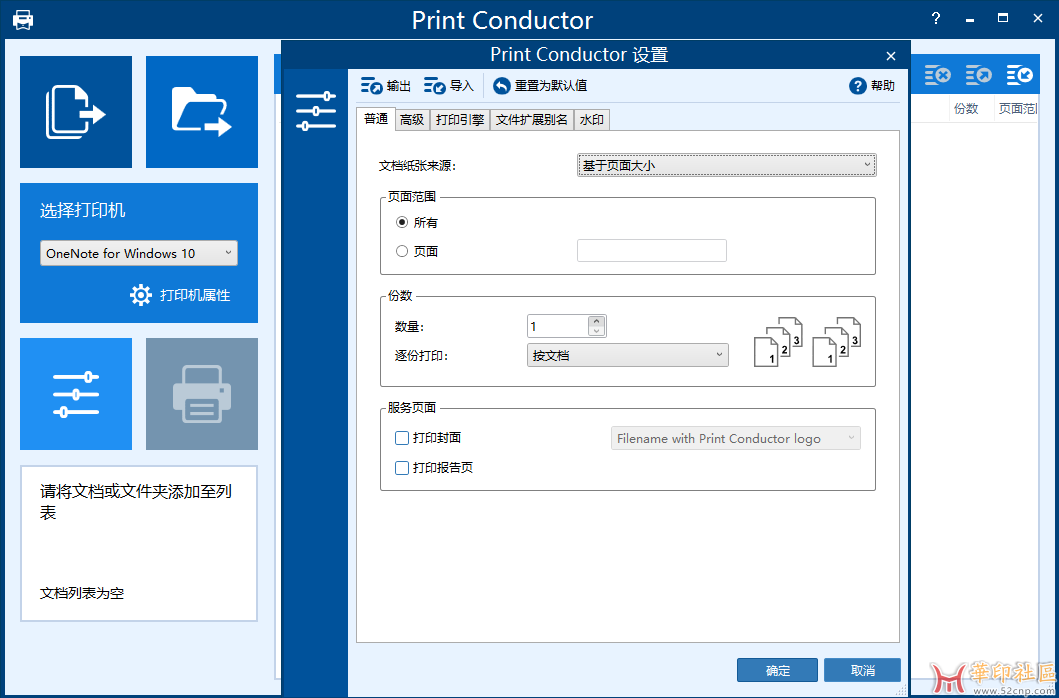The height and width of the screenshot is (698, 1059).
Task: Click the 输出 export settings icon
Action: point(371,86)
